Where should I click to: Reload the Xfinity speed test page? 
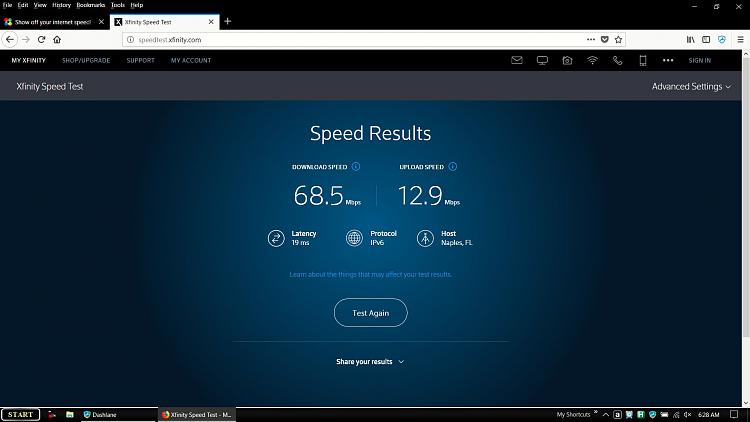point(42,40)
